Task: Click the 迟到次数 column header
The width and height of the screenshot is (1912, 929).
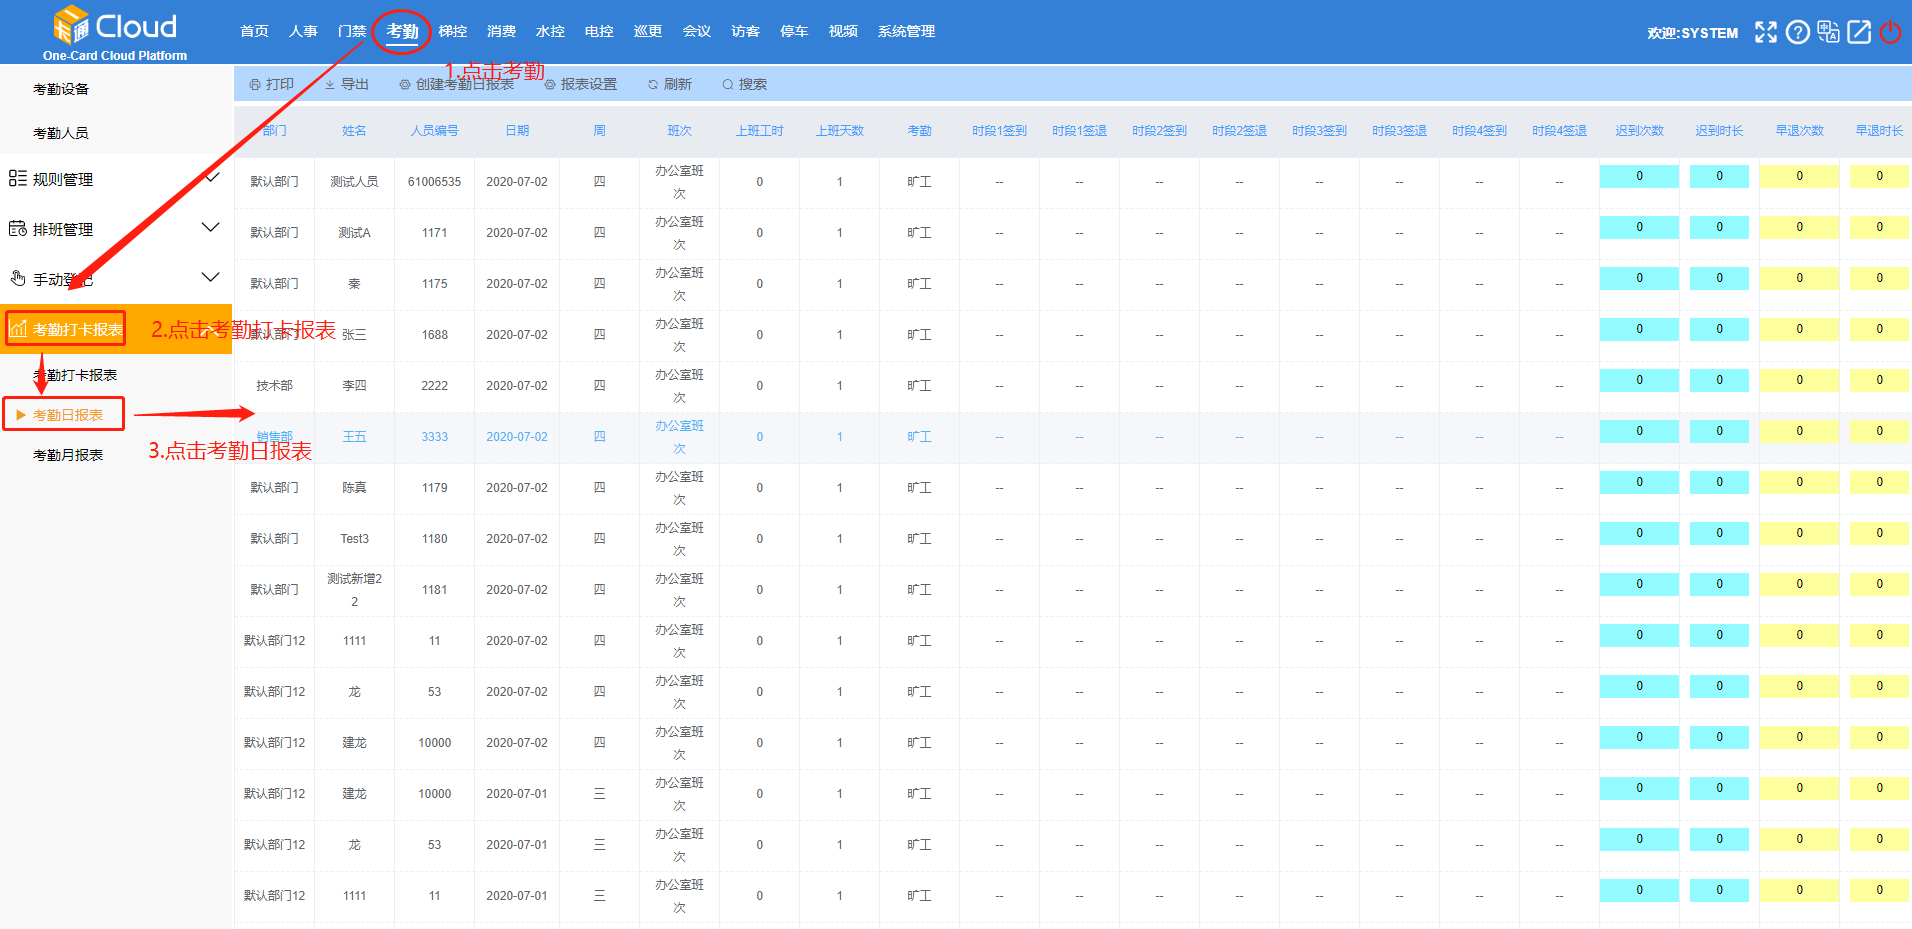Action: [x=1639, y=131]
